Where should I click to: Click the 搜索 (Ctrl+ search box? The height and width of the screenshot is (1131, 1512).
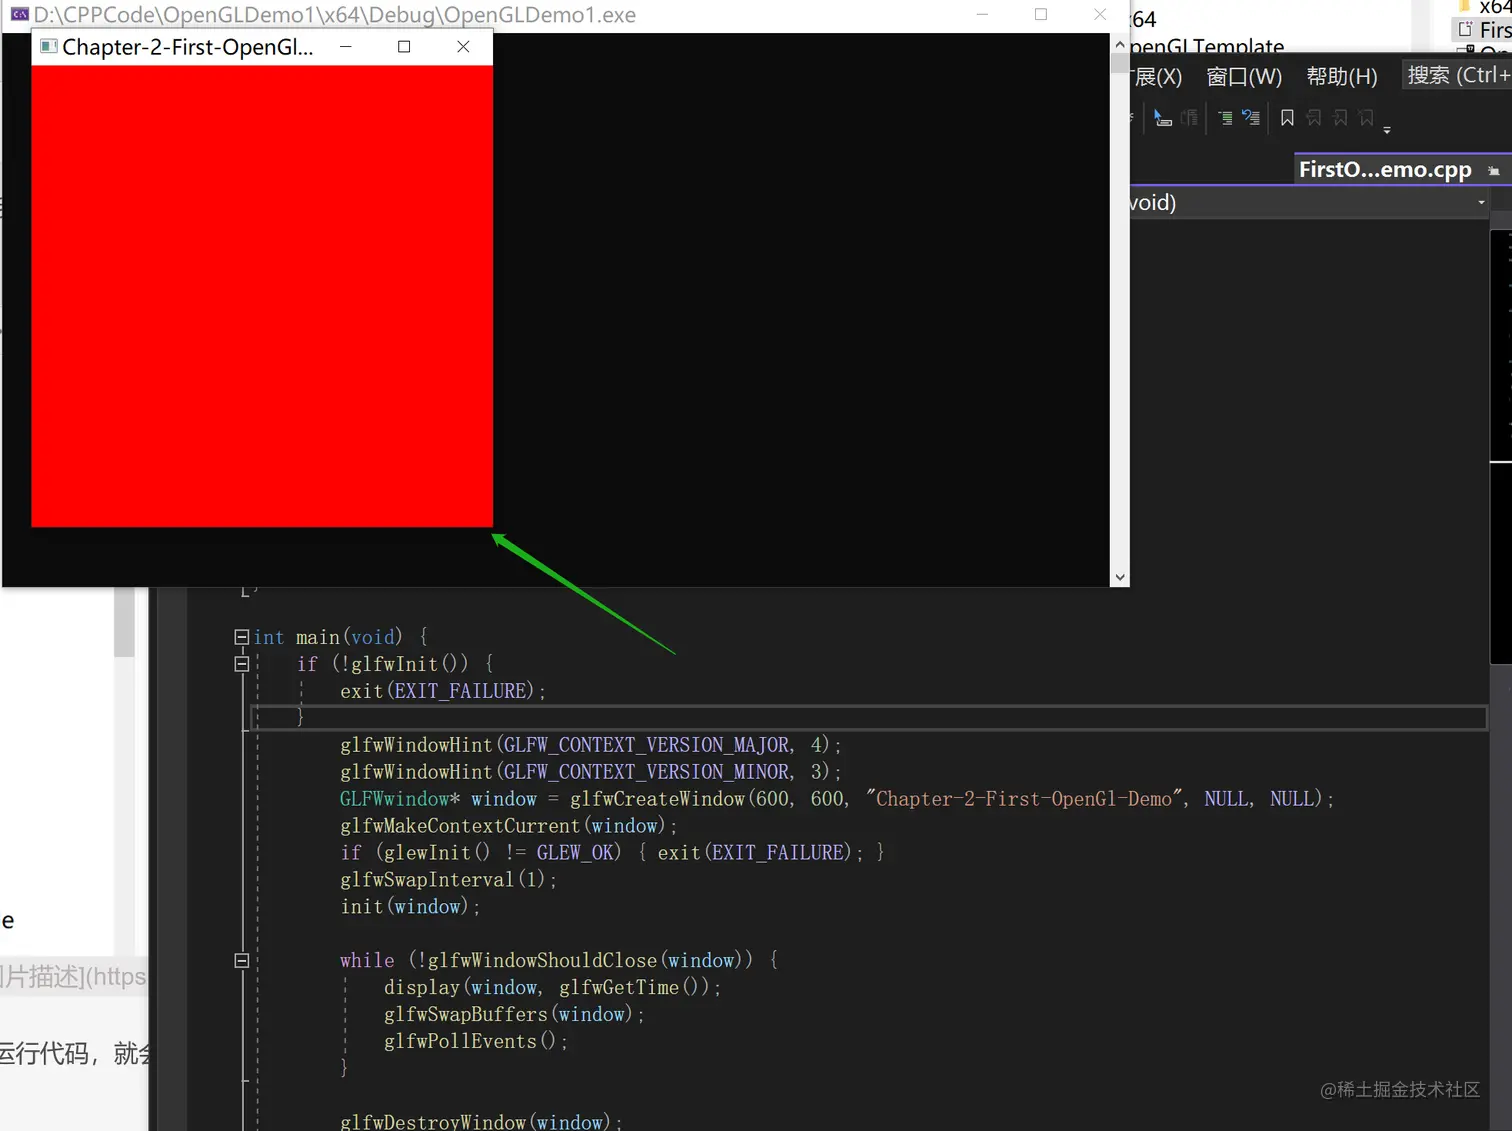coord(1458,75)
